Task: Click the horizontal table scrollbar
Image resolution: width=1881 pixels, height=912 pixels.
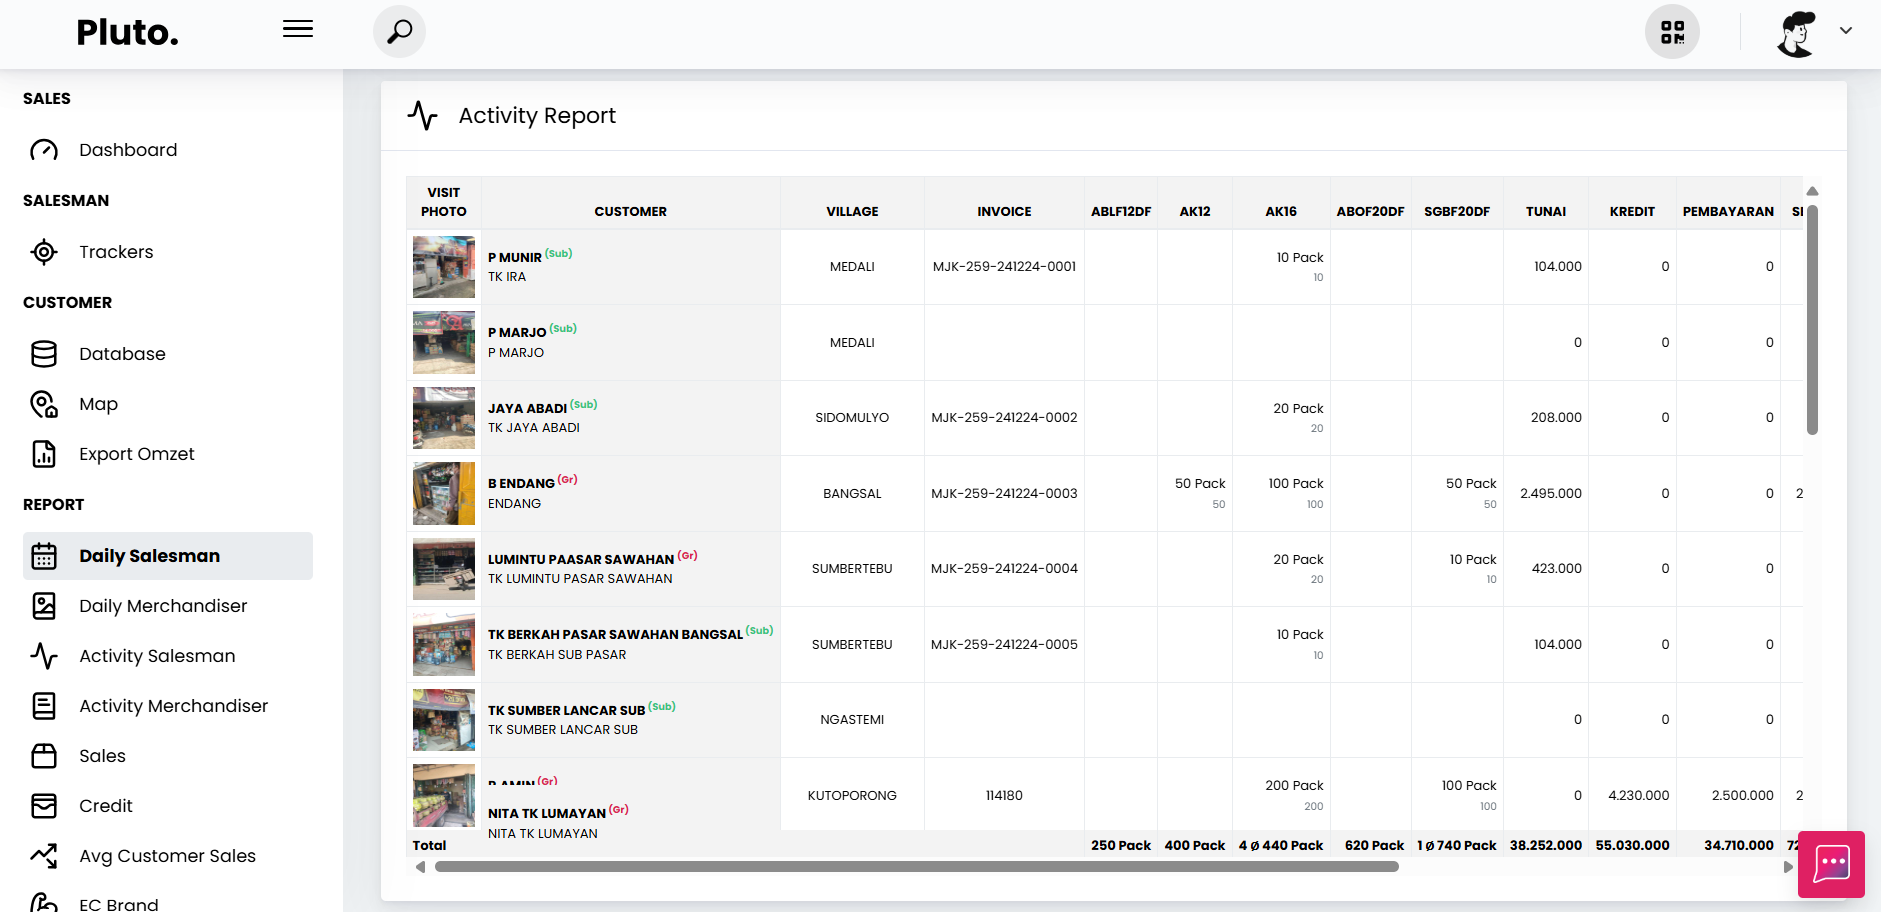Action: 916,867
